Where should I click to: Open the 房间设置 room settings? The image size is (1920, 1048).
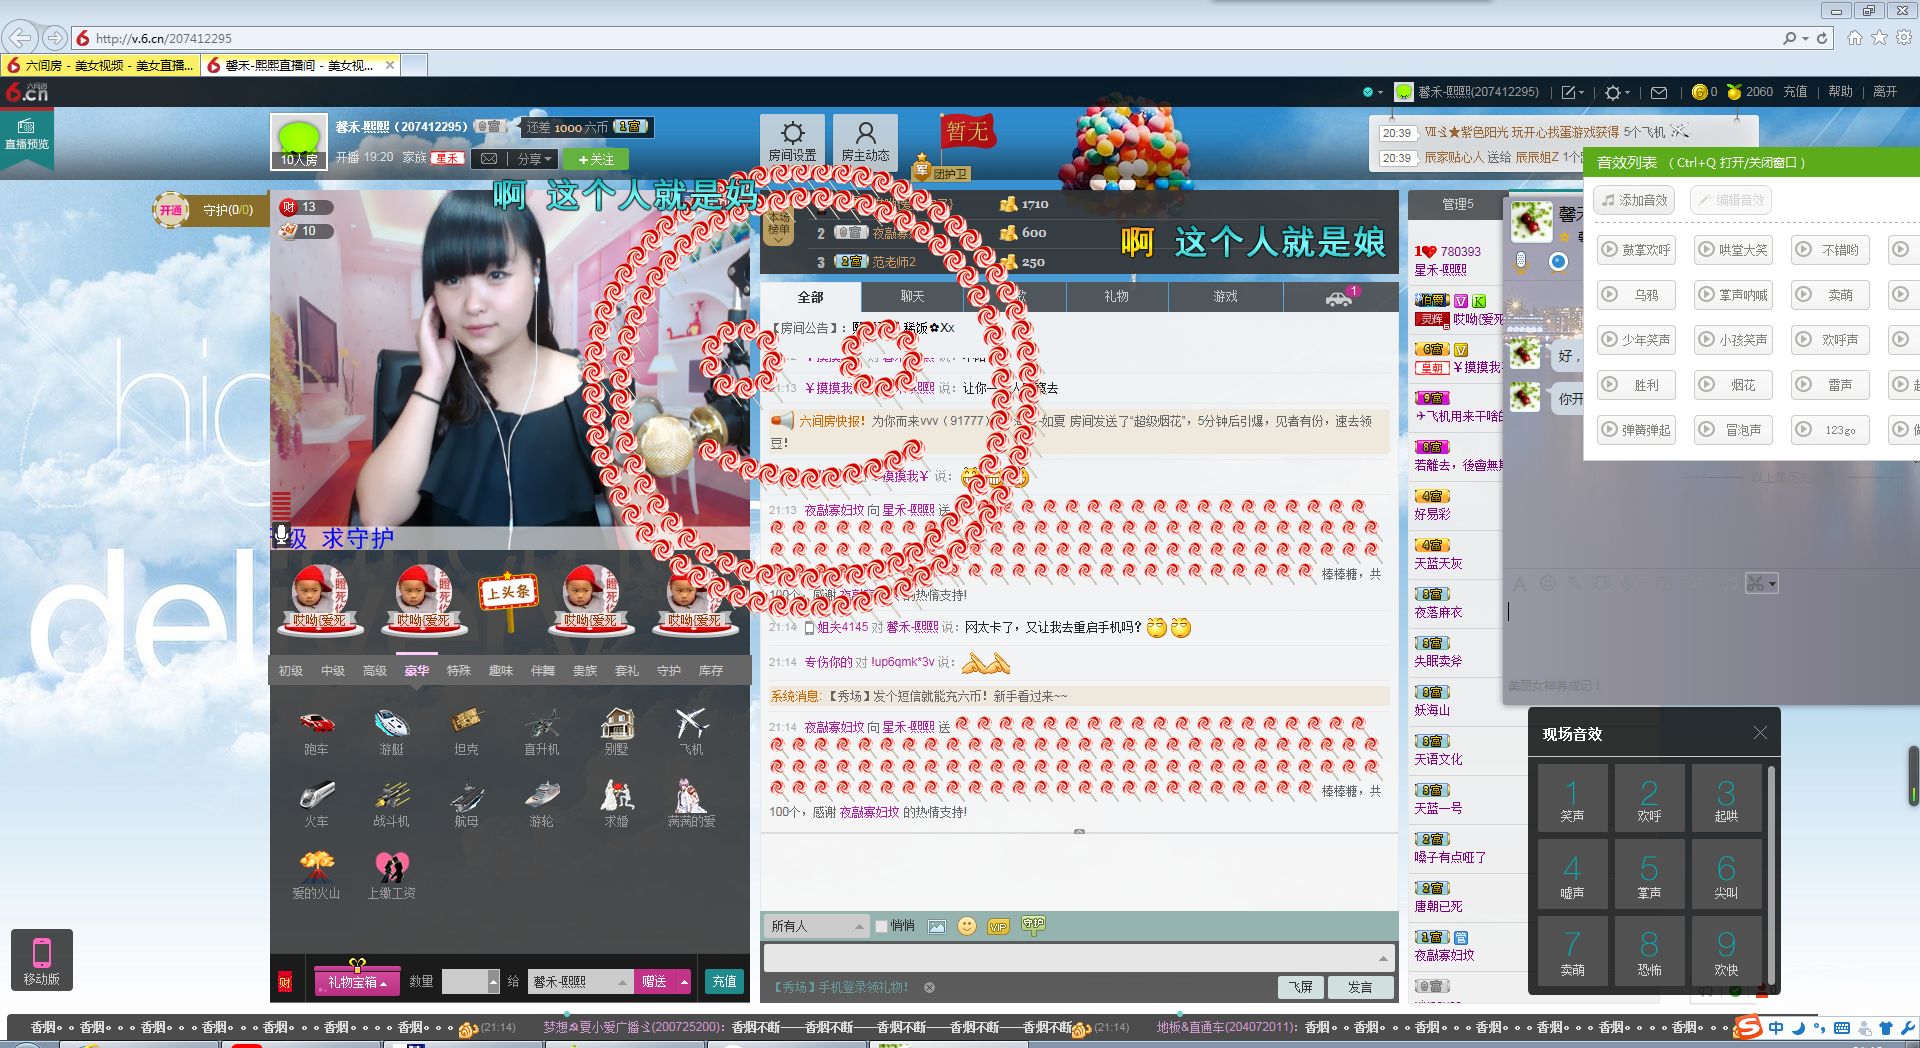pos(792,140)
